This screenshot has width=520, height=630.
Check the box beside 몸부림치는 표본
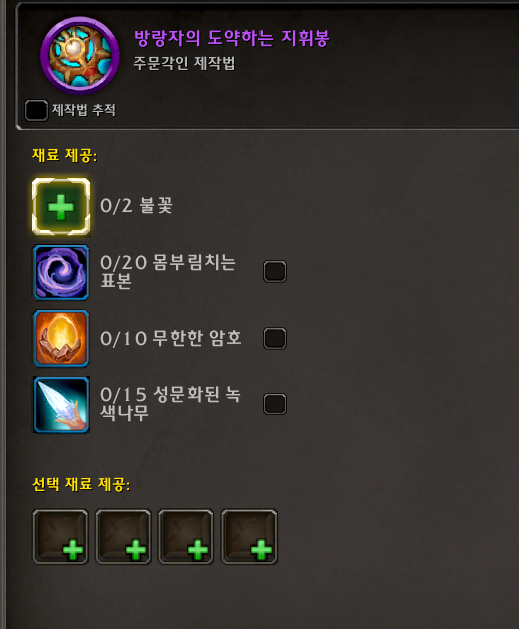(x=275, y=271)
